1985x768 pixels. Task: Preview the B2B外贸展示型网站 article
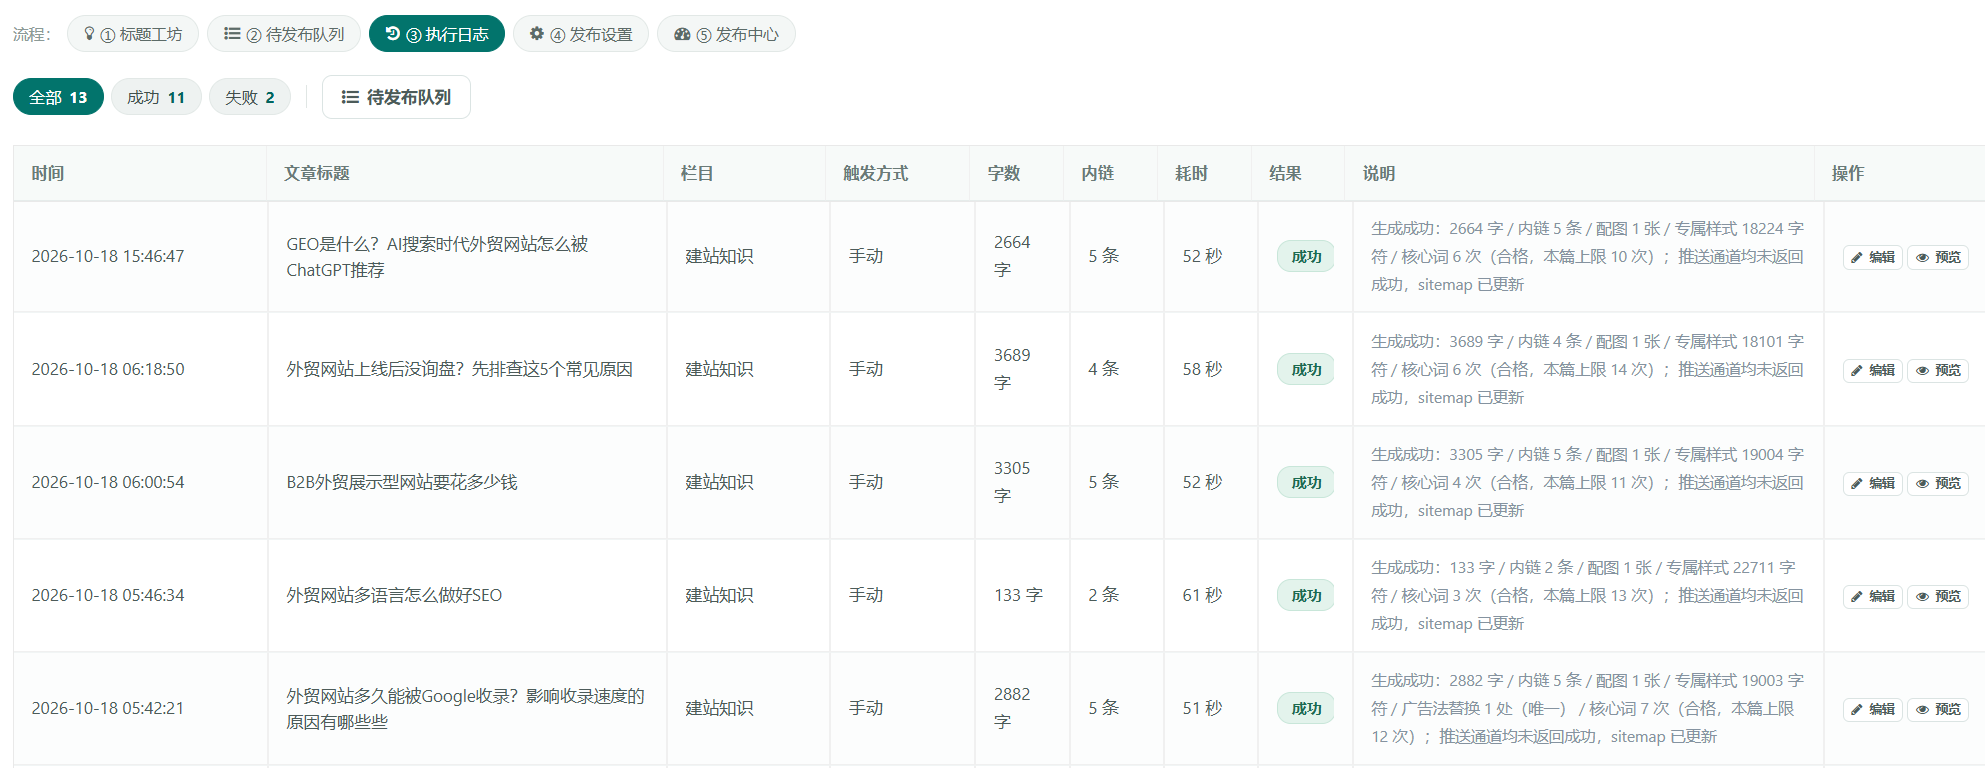[1938, 483]
